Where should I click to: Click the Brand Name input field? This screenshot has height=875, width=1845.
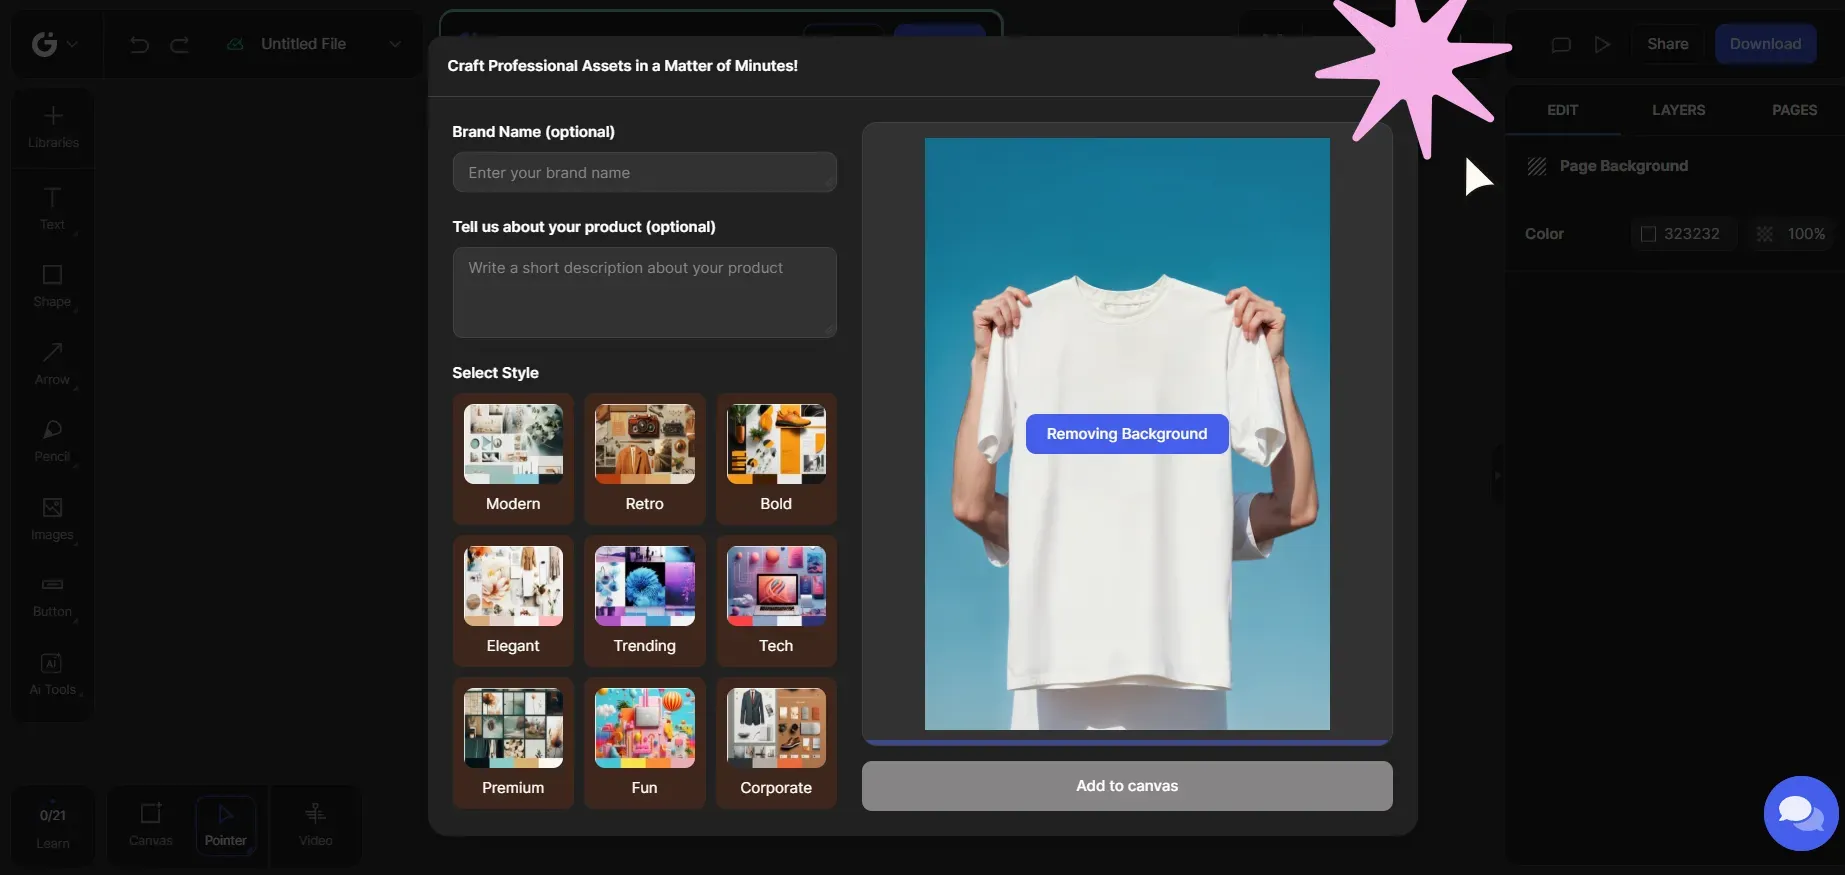pos(645,172)
